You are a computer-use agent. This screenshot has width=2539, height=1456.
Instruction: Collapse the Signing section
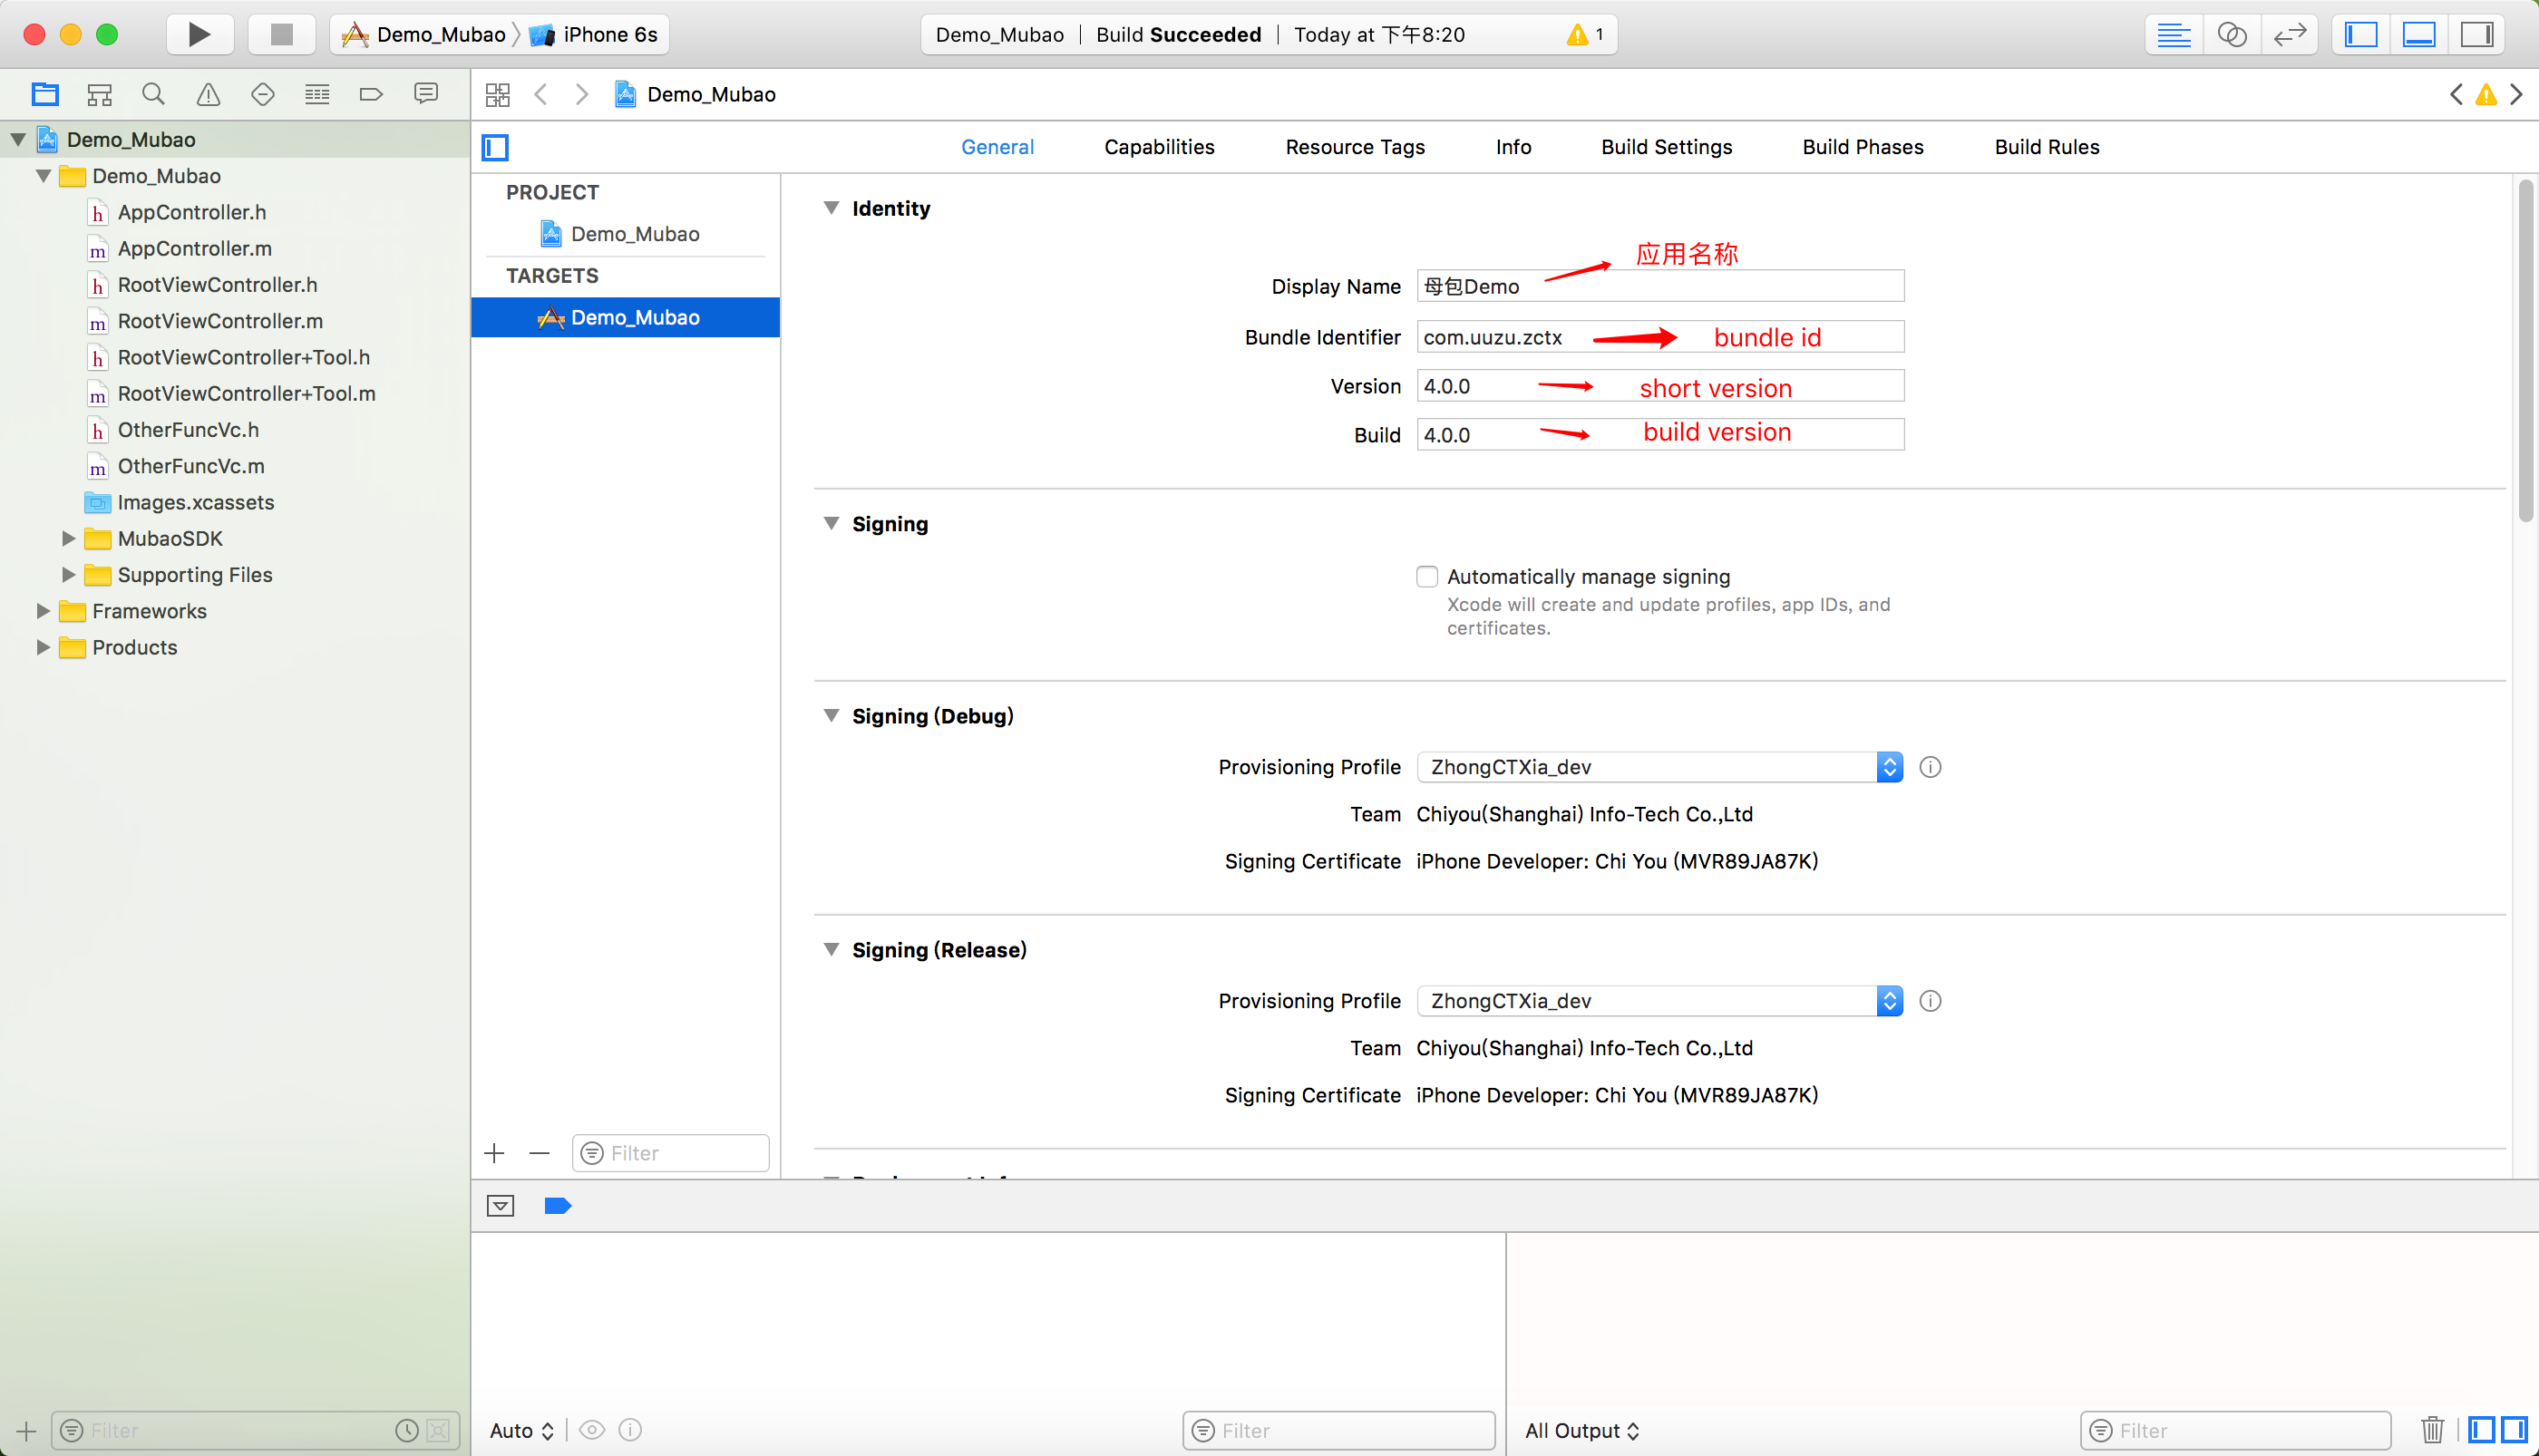[831, 523]
